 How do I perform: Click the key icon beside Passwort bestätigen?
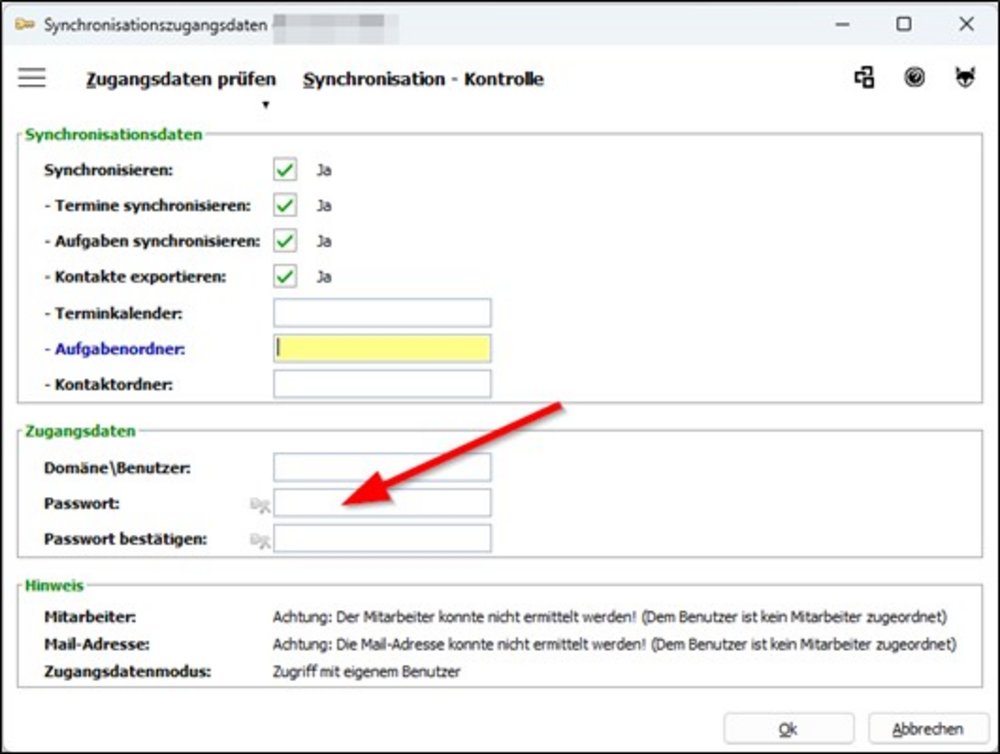tap(260, 540)
